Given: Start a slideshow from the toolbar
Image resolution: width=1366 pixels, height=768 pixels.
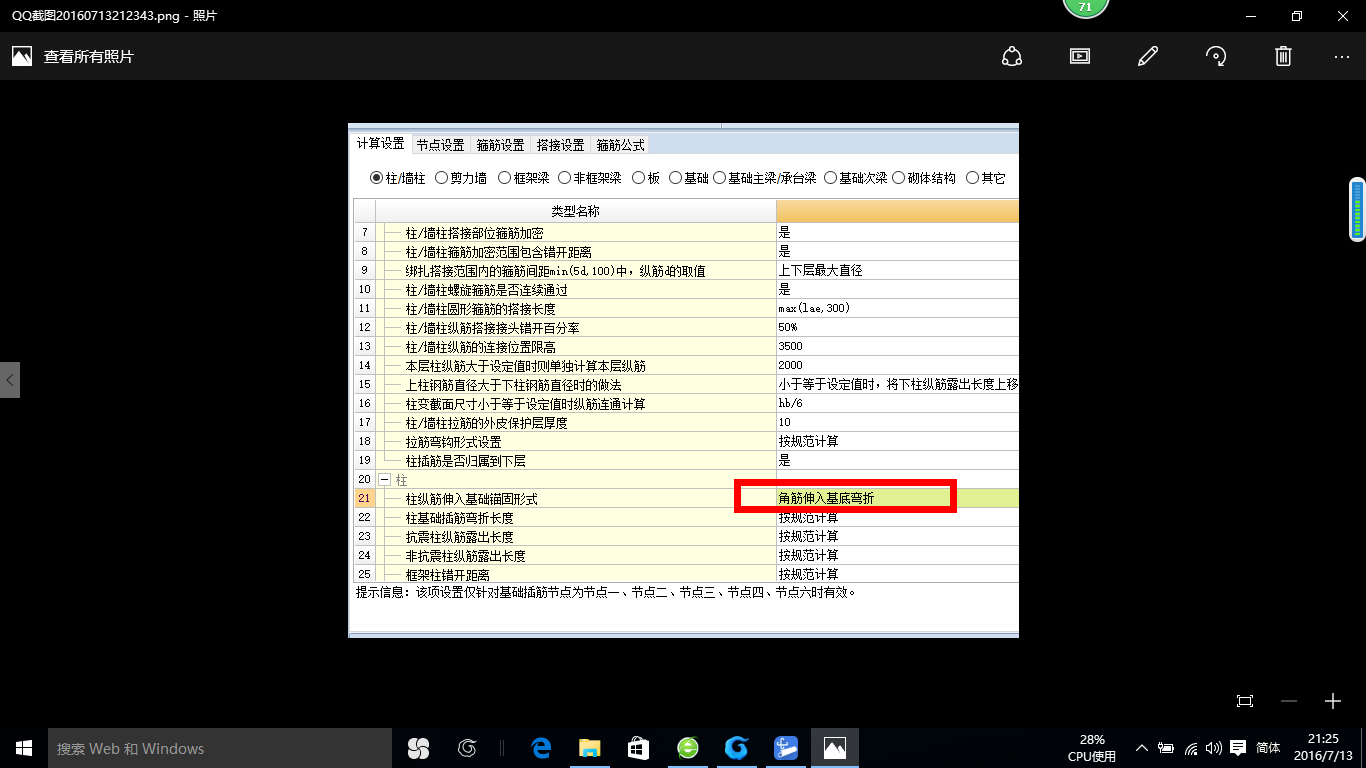Looking at the screenshot, I should pyautogui.click(x=1080, y=56).
